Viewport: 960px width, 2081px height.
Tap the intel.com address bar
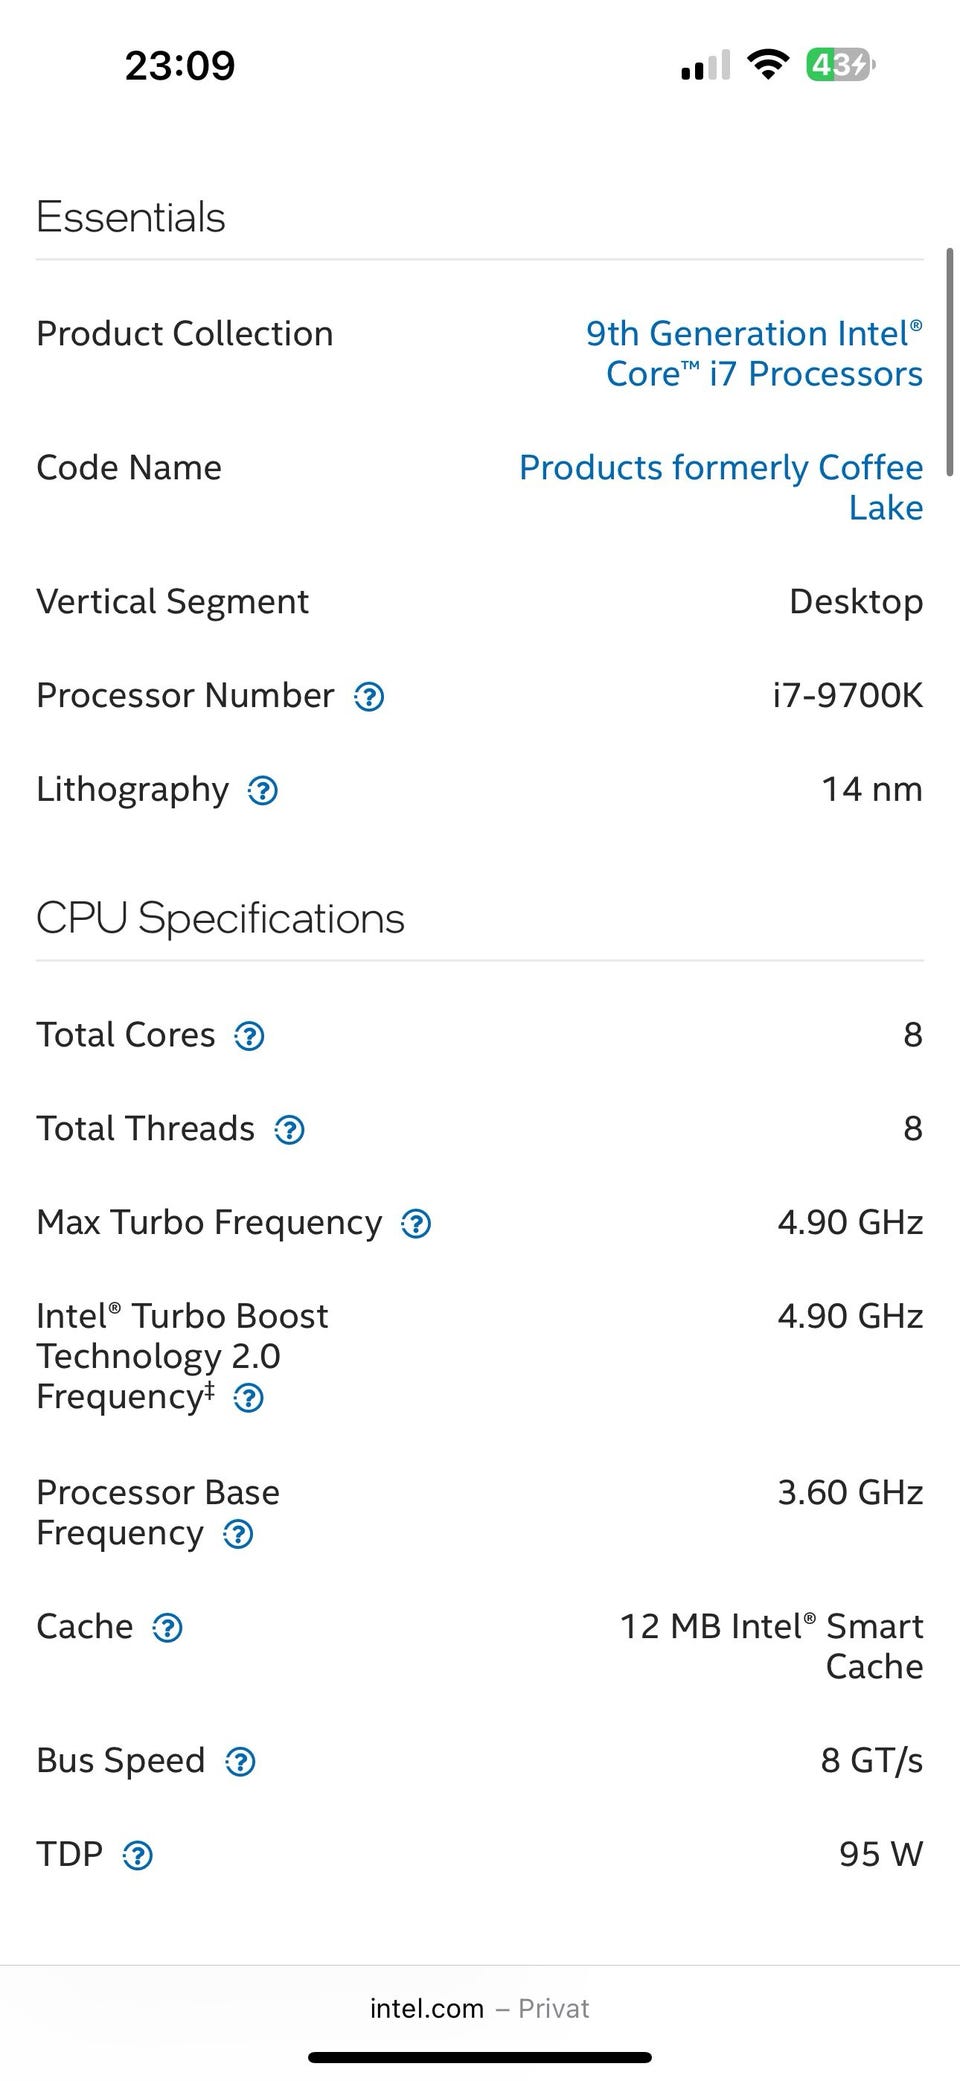[x=479, y=2008]
